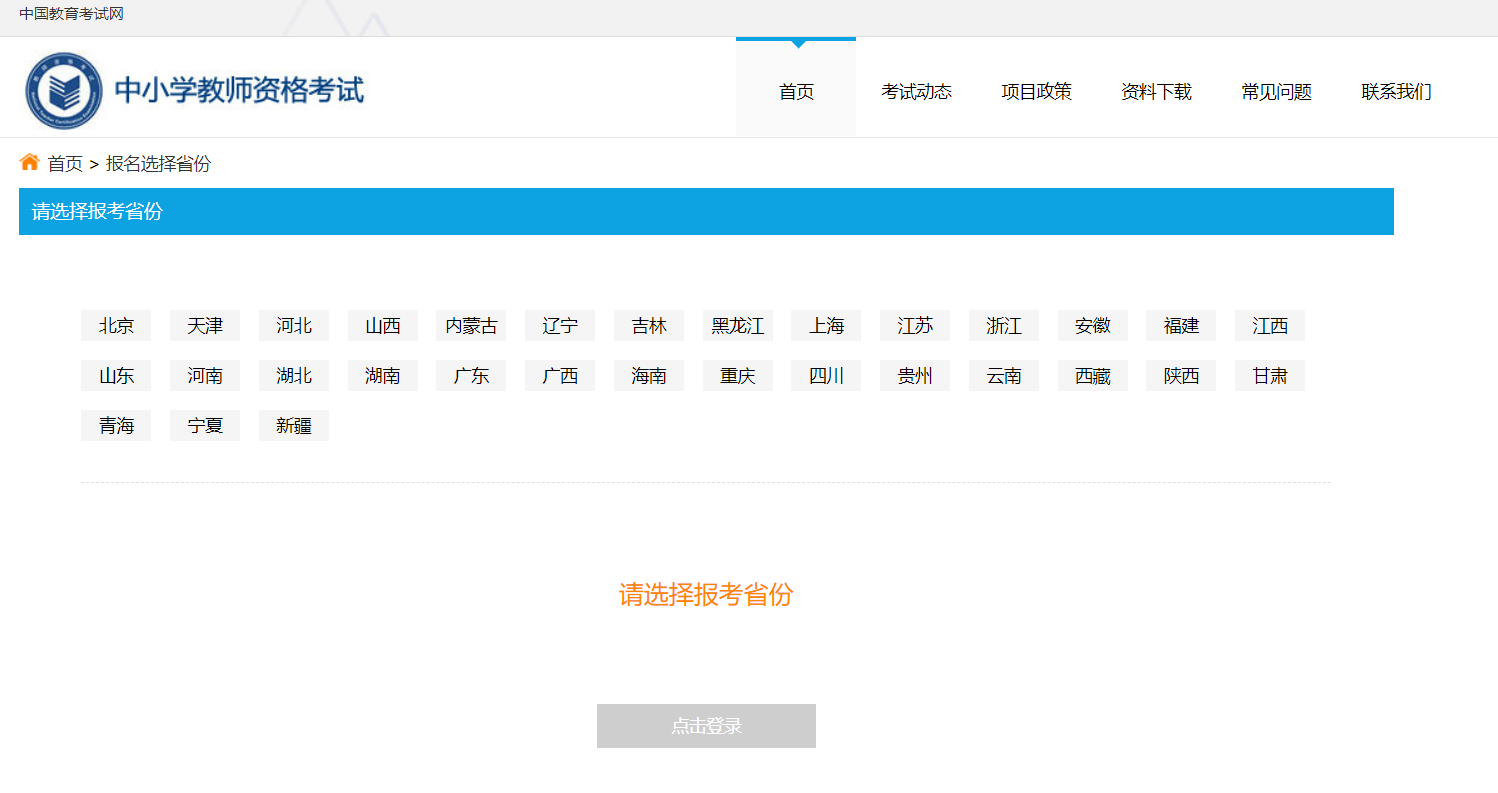Select 广东 from the province list
Viewport: 1498px width, 793px height.
point(471,376)
